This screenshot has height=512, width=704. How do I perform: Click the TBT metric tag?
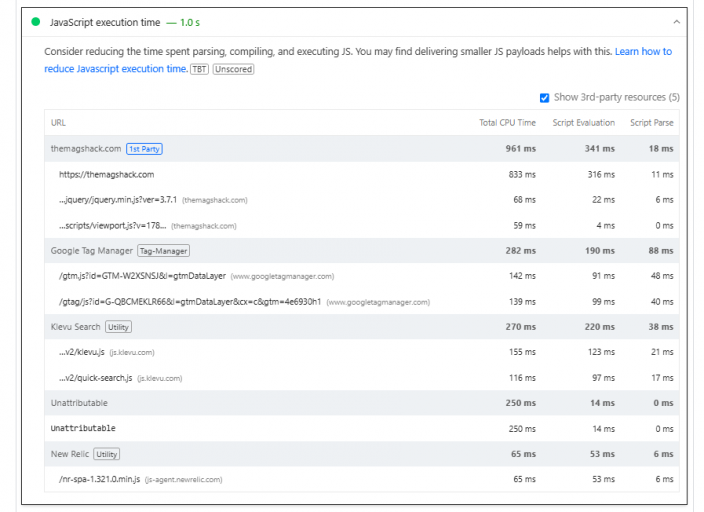[x=199, y=69]
